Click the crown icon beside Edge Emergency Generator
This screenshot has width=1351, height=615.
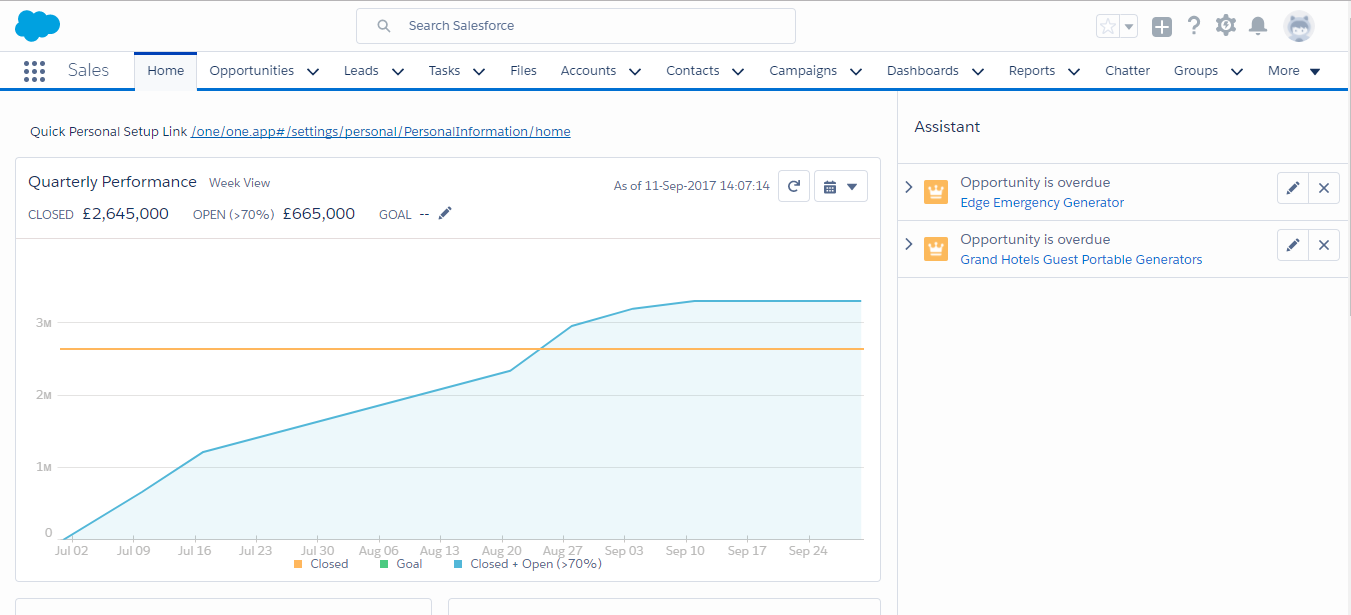[936, 192]
